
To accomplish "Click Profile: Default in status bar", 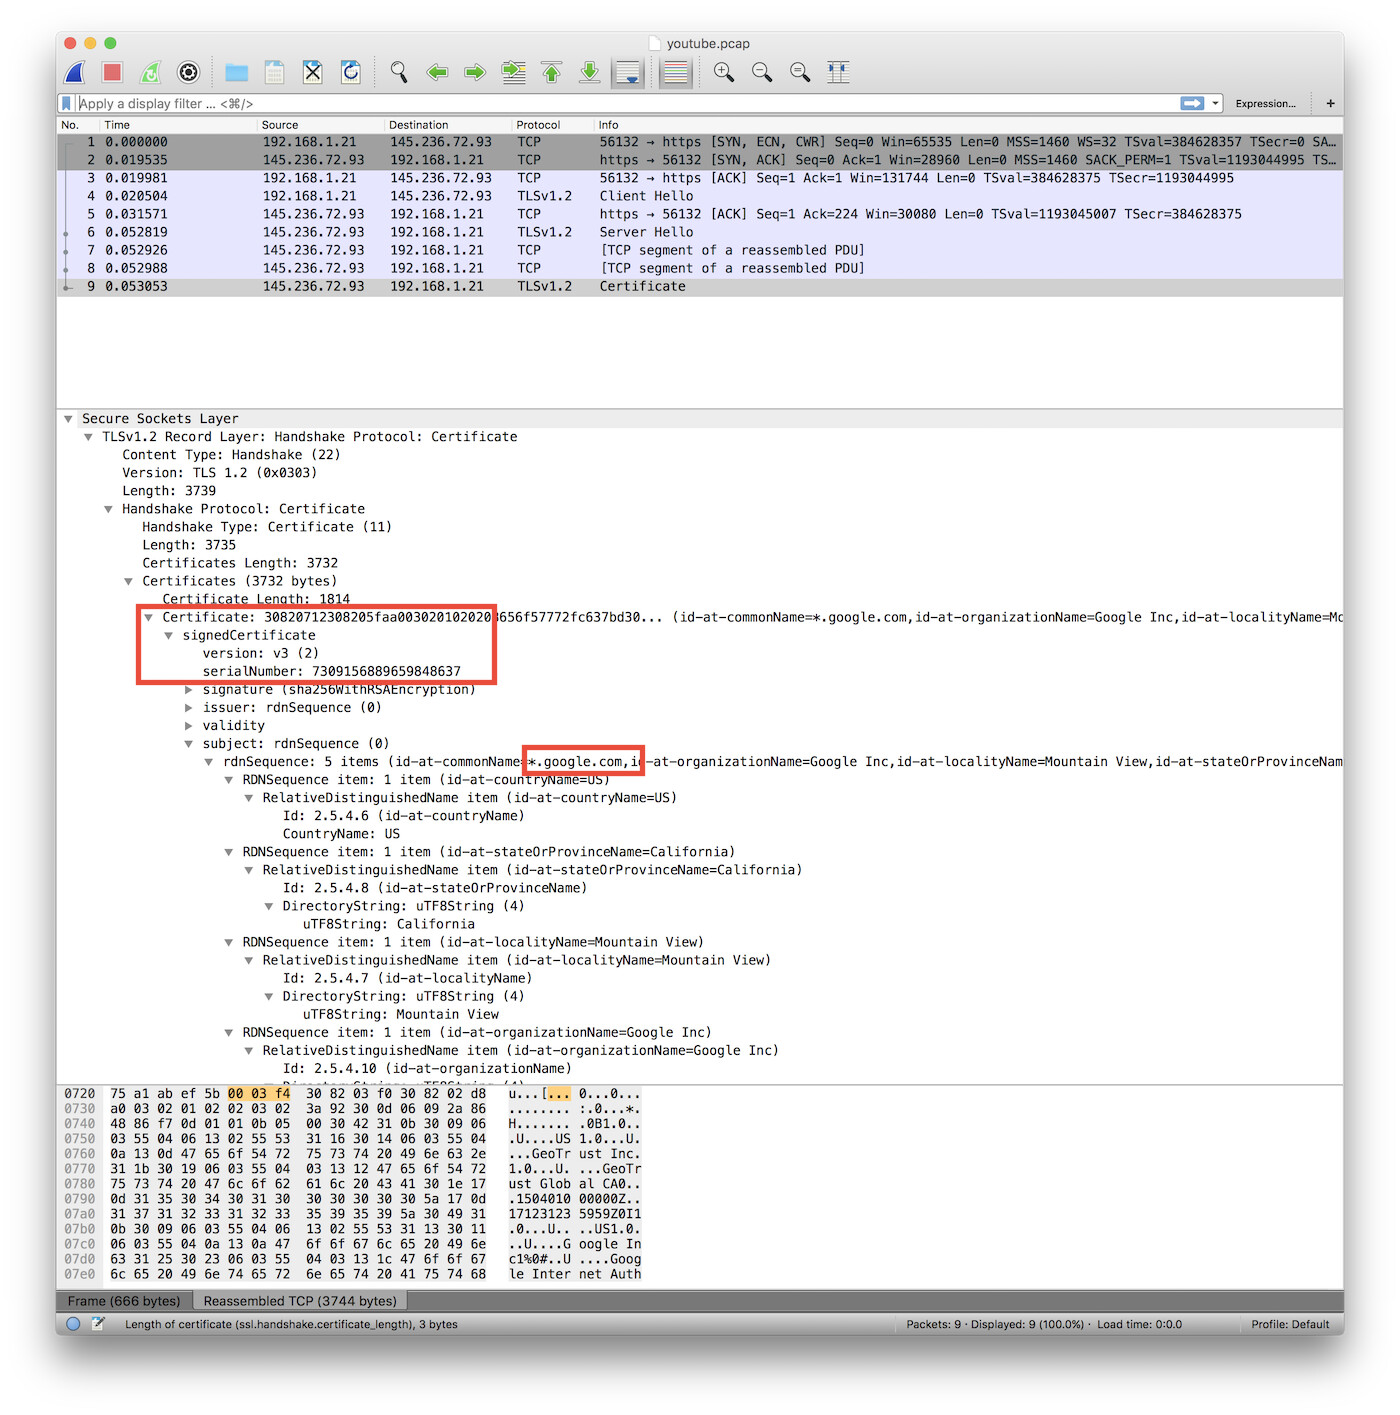I will (x=1290, y=1324).
